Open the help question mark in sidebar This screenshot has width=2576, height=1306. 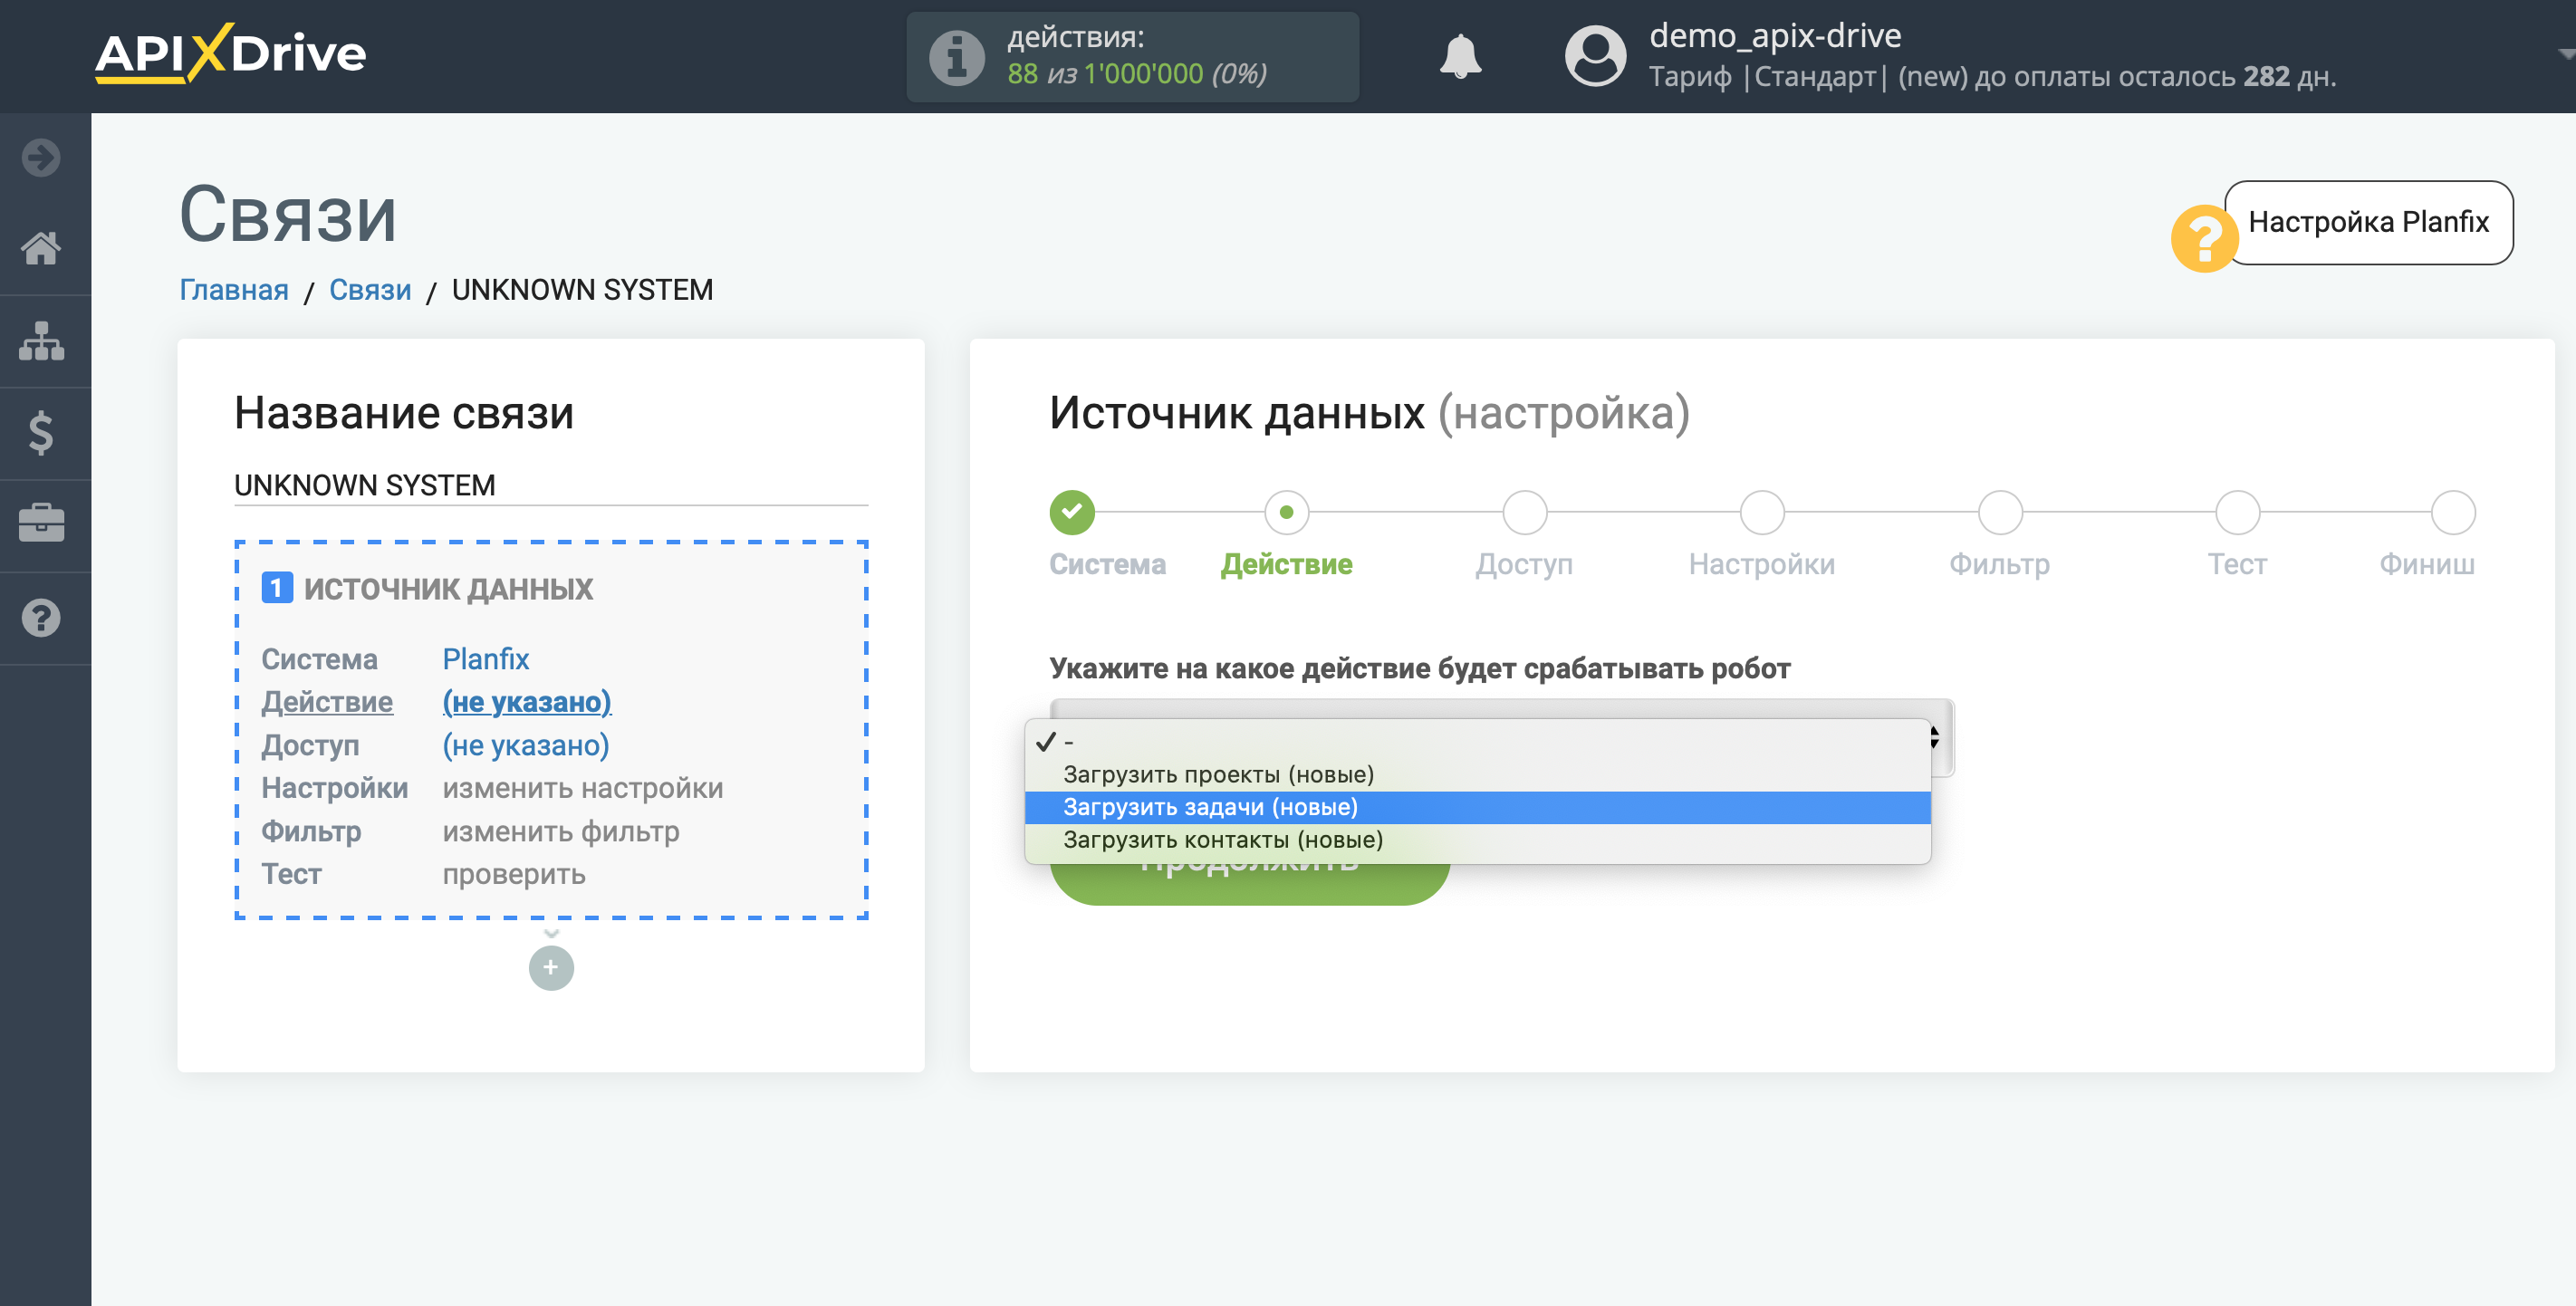41,618
